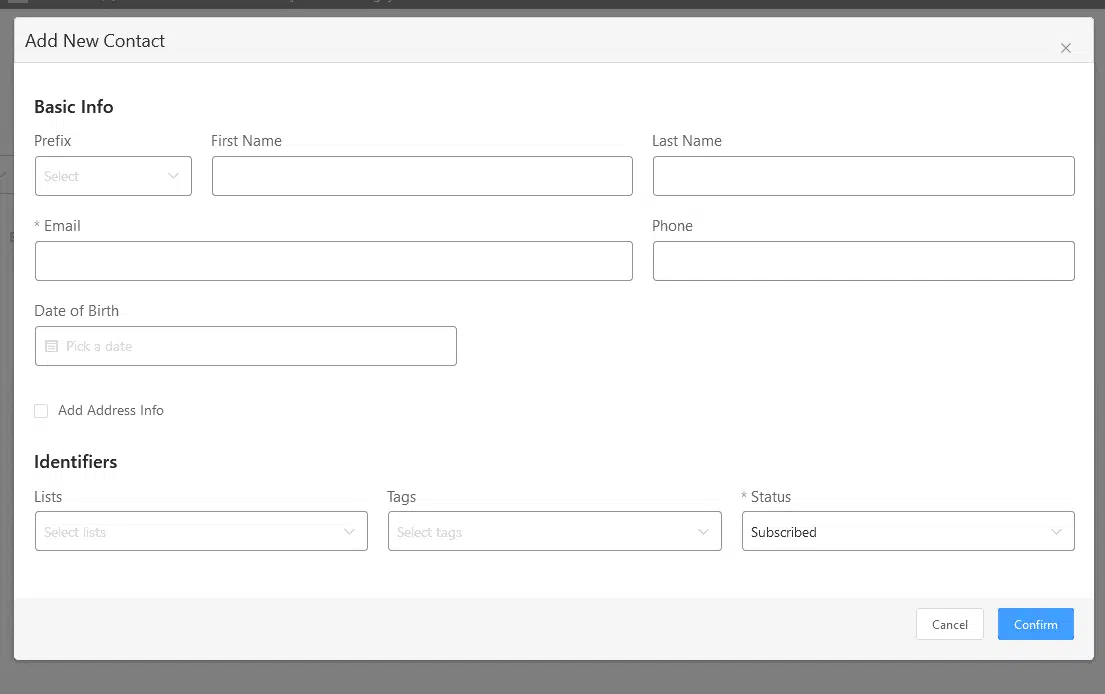
Task: Enable the Add Address Info checkbox
Action: (x=41, y=411)
